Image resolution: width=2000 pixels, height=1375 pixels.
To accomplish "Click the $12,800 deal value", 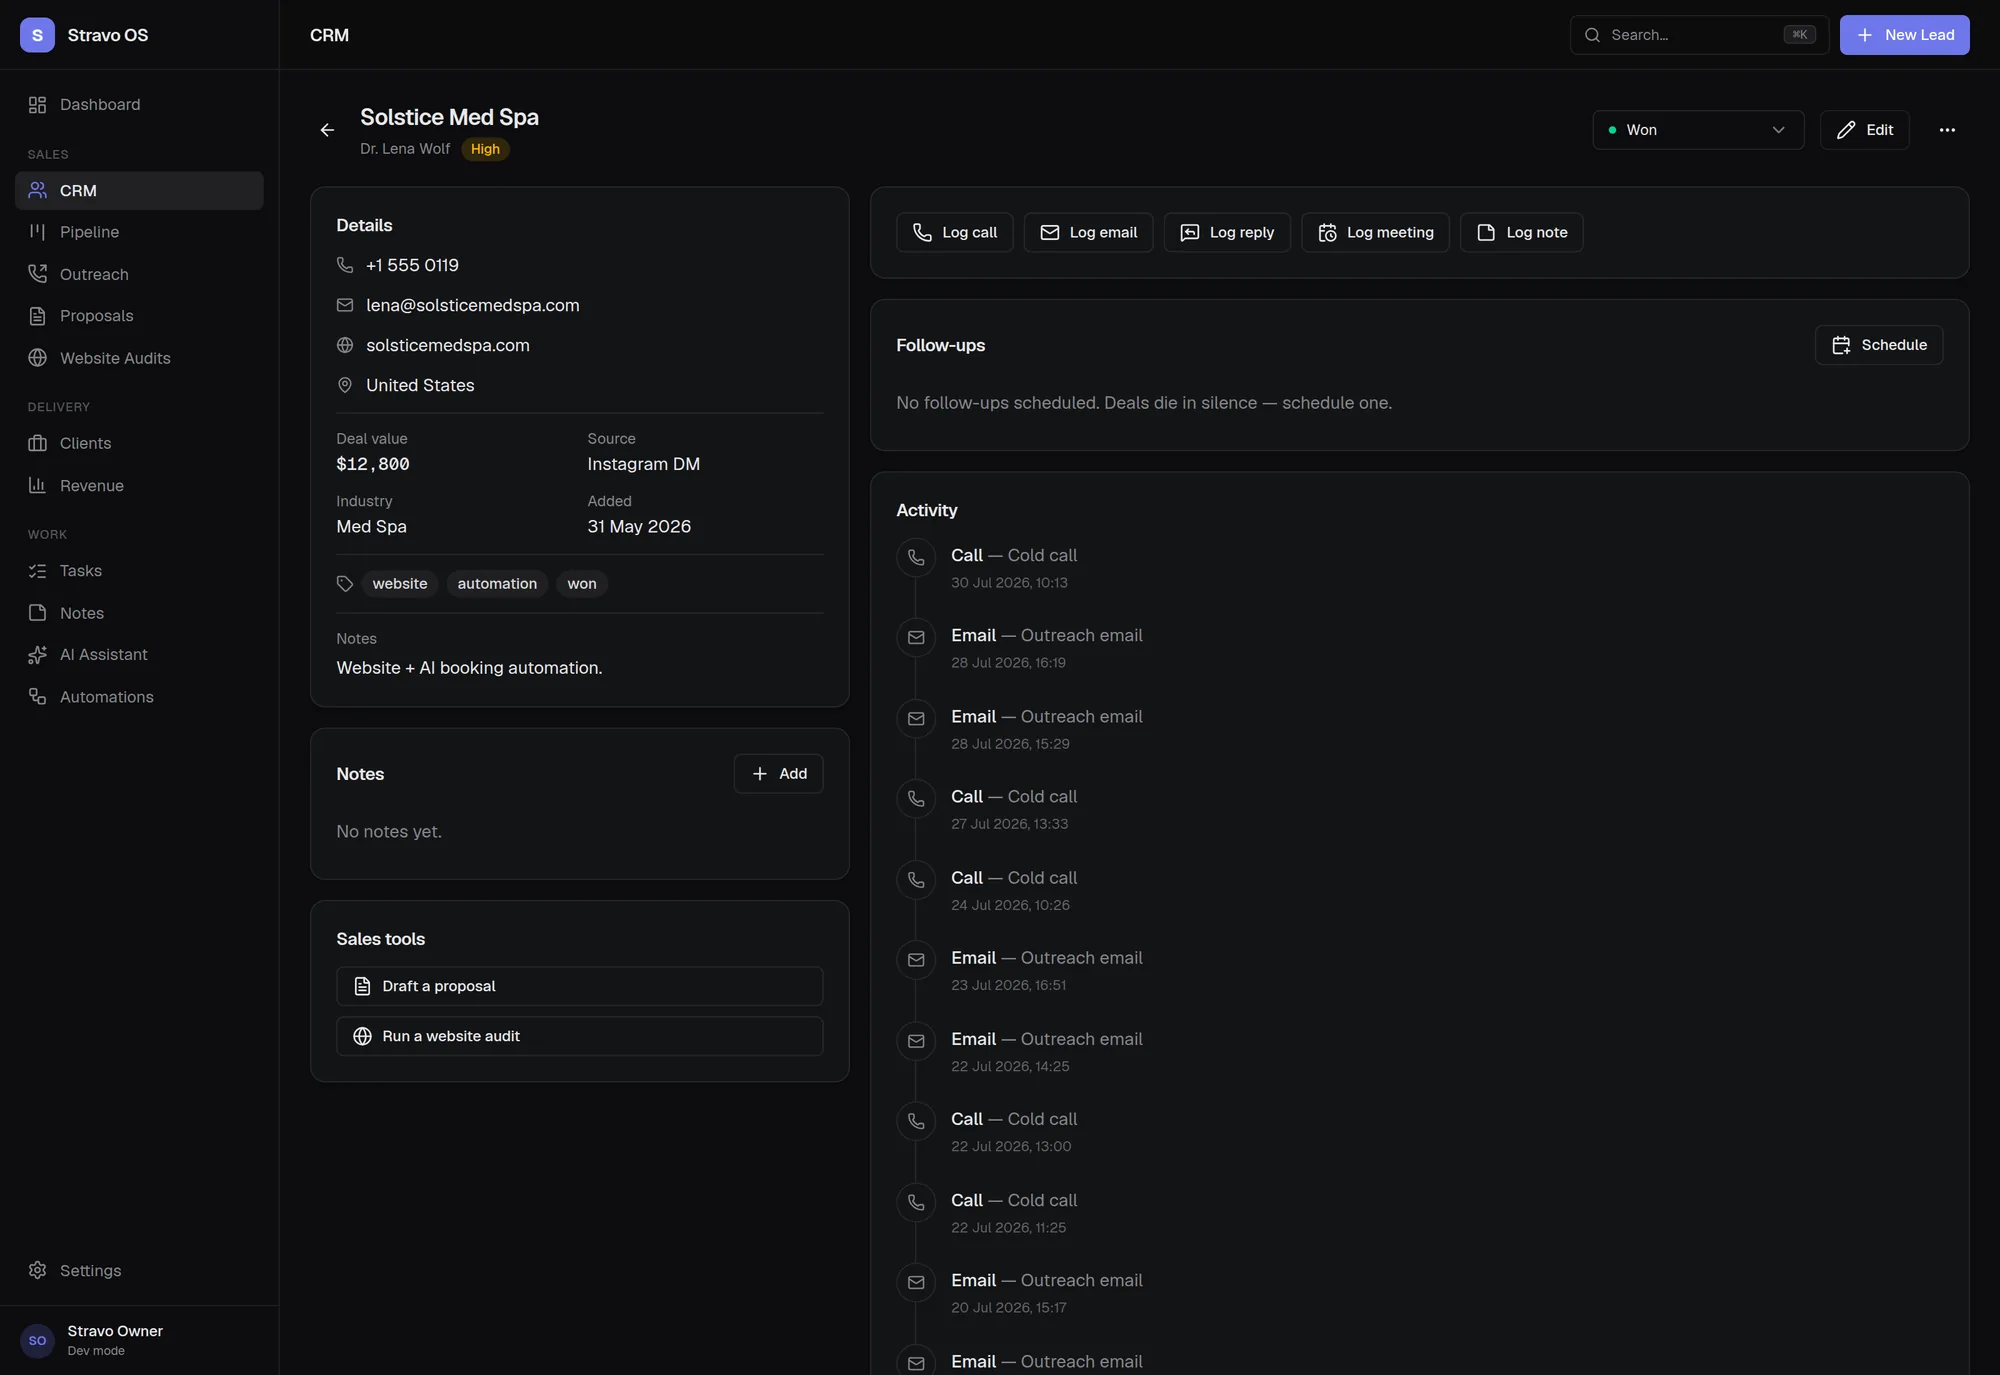I will [x=373, y=464].
